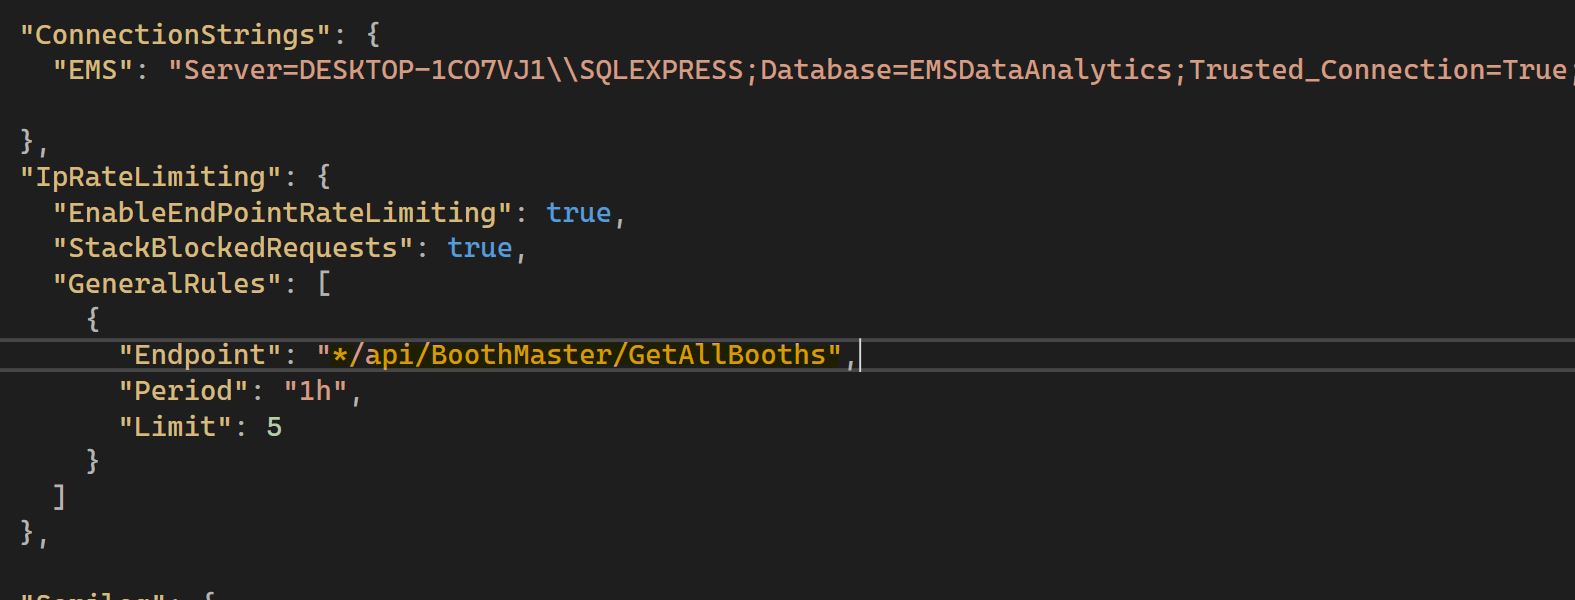The height and width of the screenshot is (600, 1575).
Task: Click the true value of EnableEndPointRateLimiting
Action: [x=578, y=213]
